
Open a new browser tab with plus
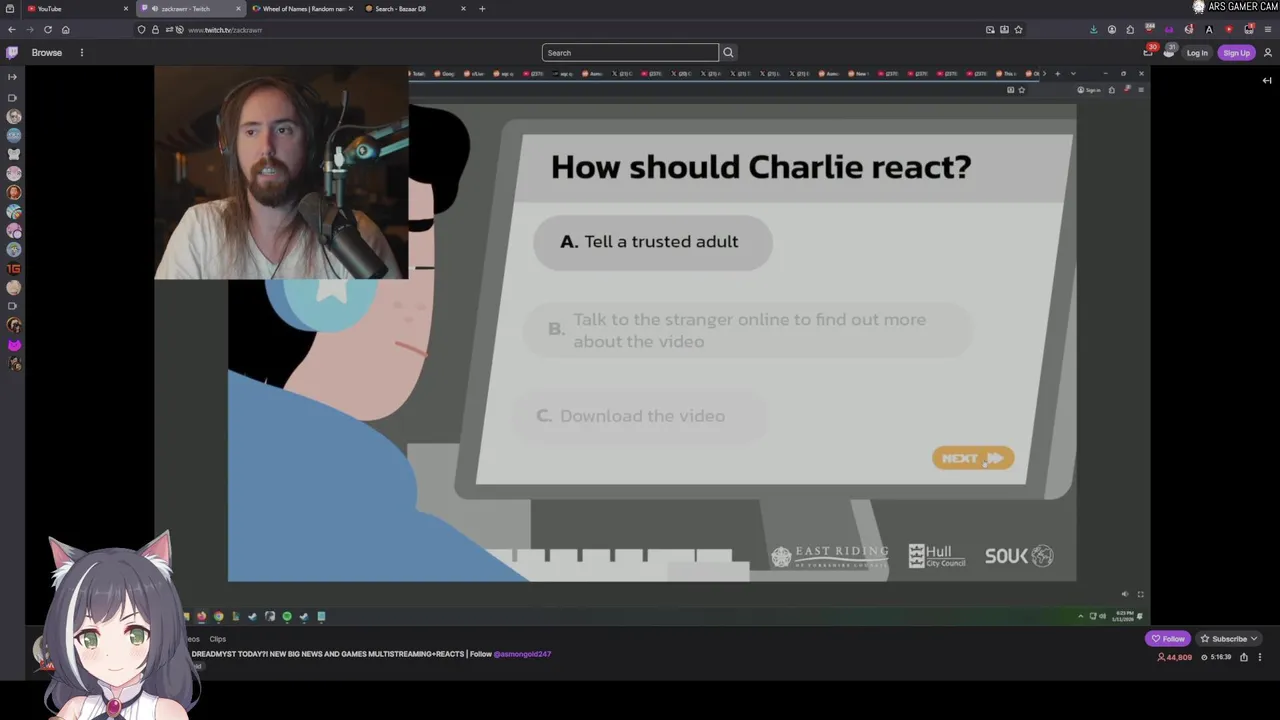(482, 9)
